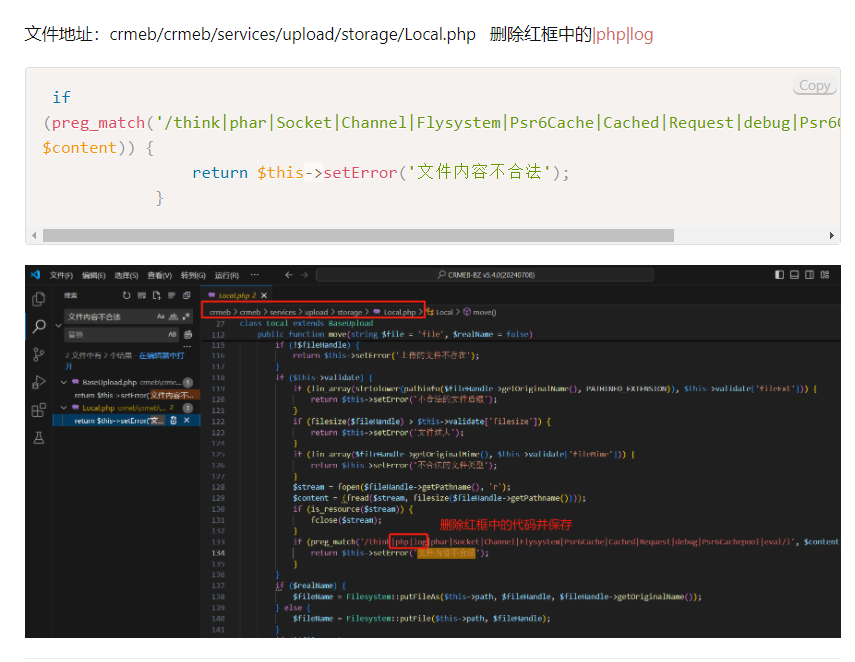The height and width of the screenshot is (662, 855).
Task: Open the 运行(R) menu
Action: (227, 275)
